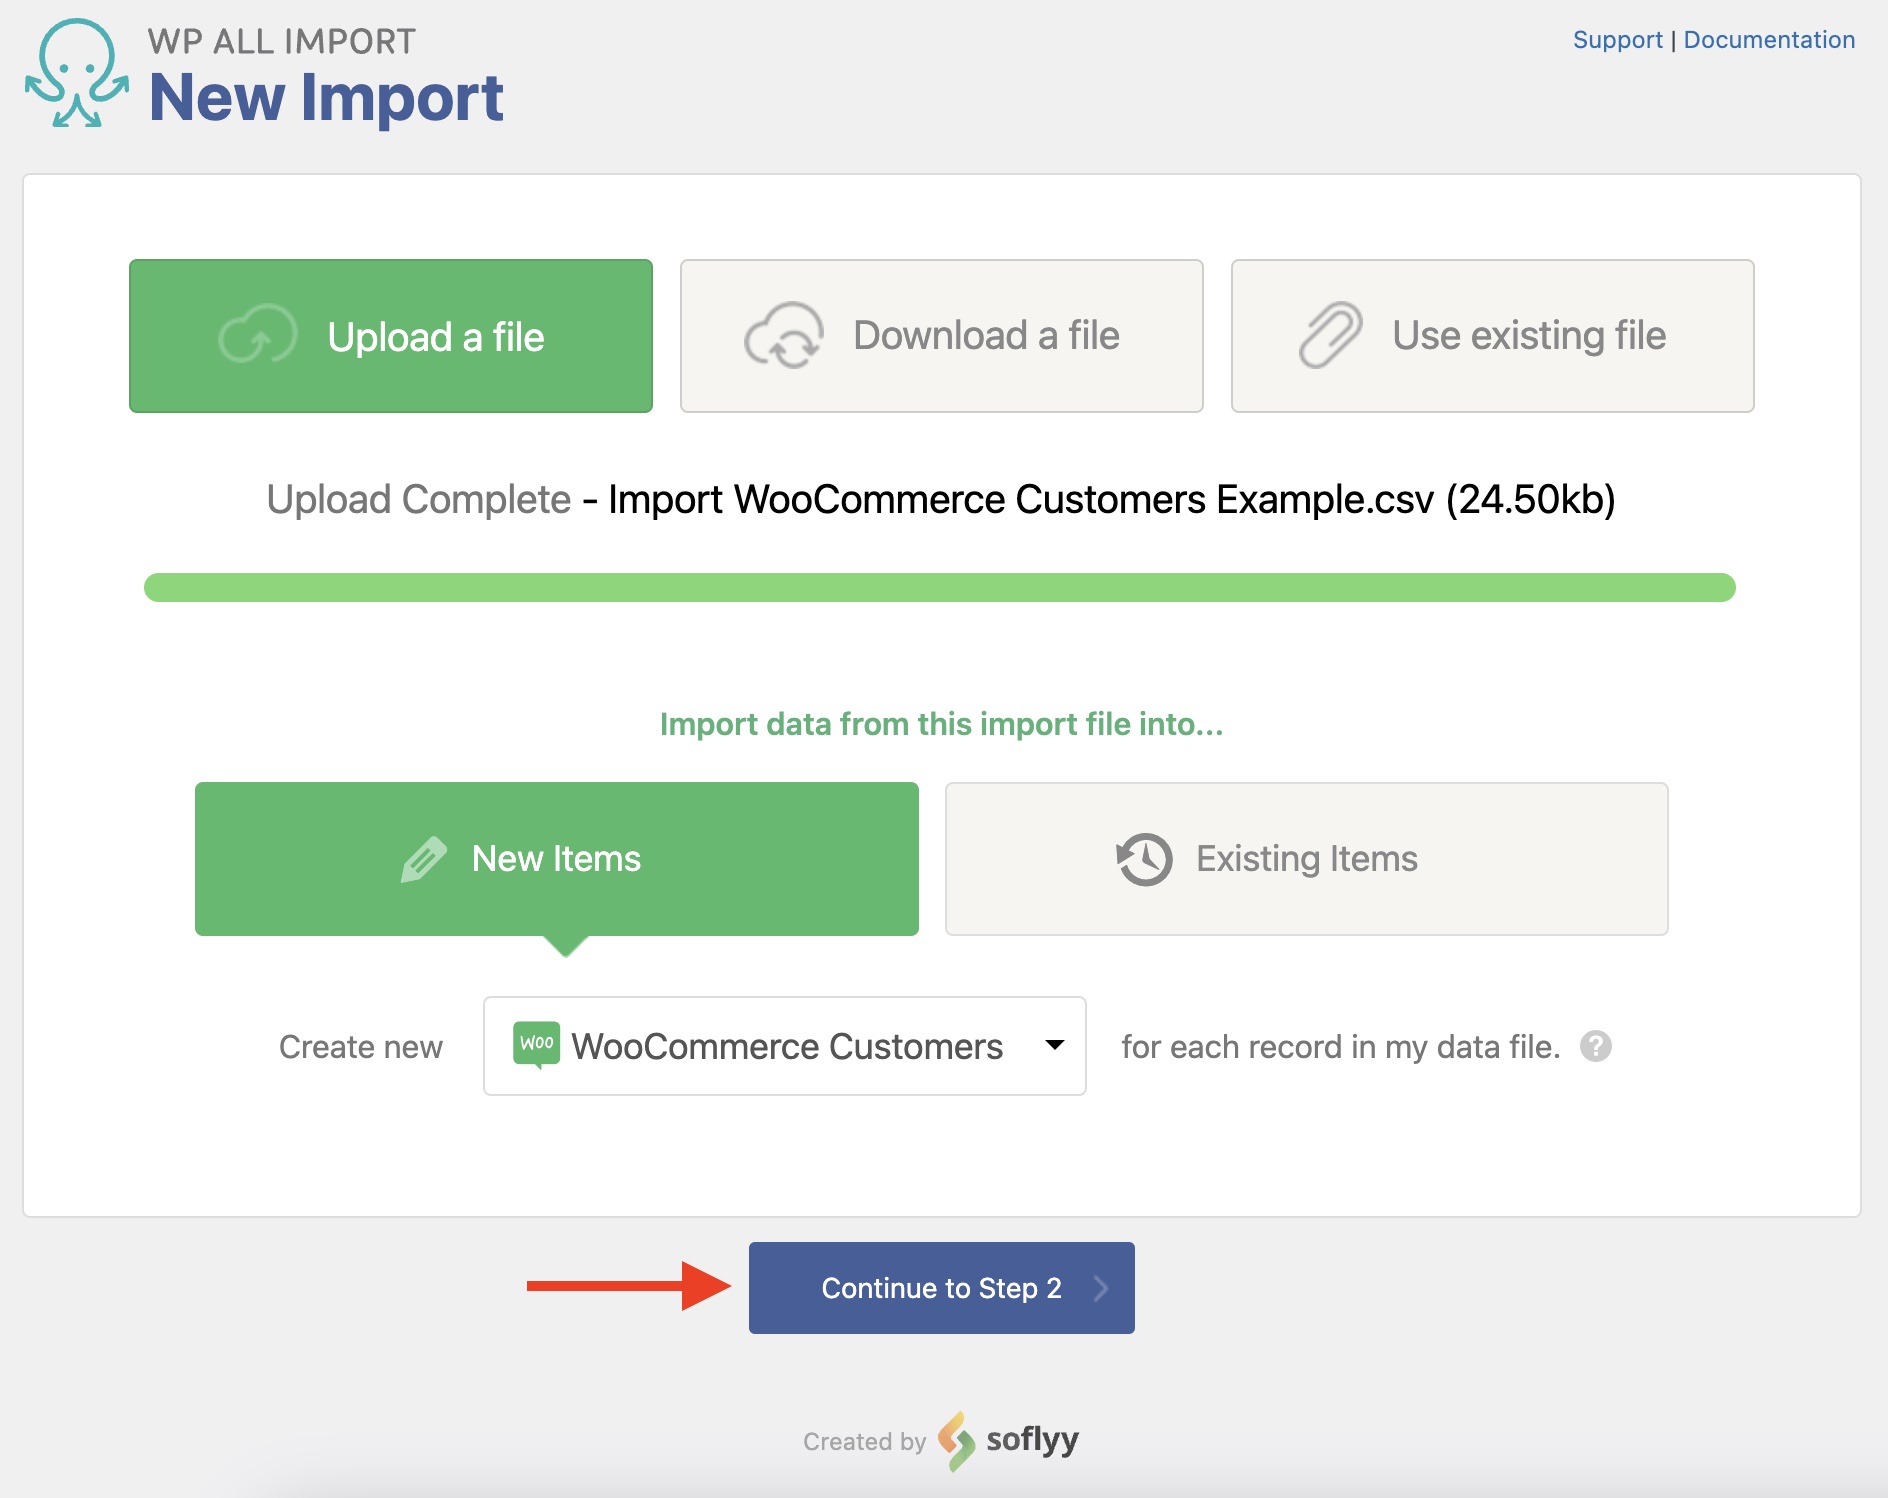Click the New Import page title
Viewport: 1888px width, 1498px height.
(326, 98)
